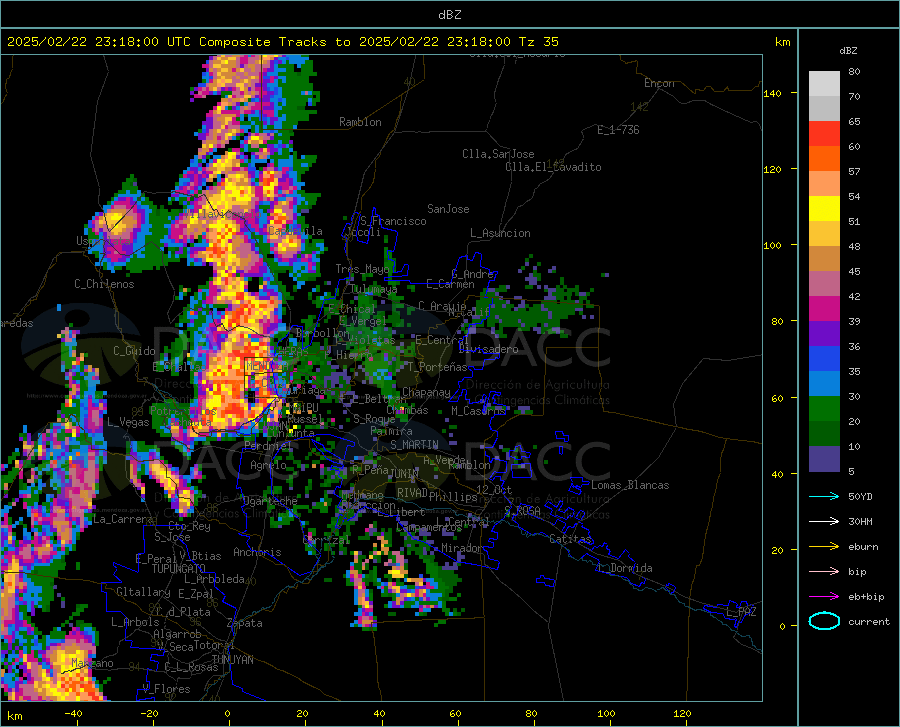900x727 pixels.
Task: Click the V_Flores label on map
Action: [x=166, y=689]
